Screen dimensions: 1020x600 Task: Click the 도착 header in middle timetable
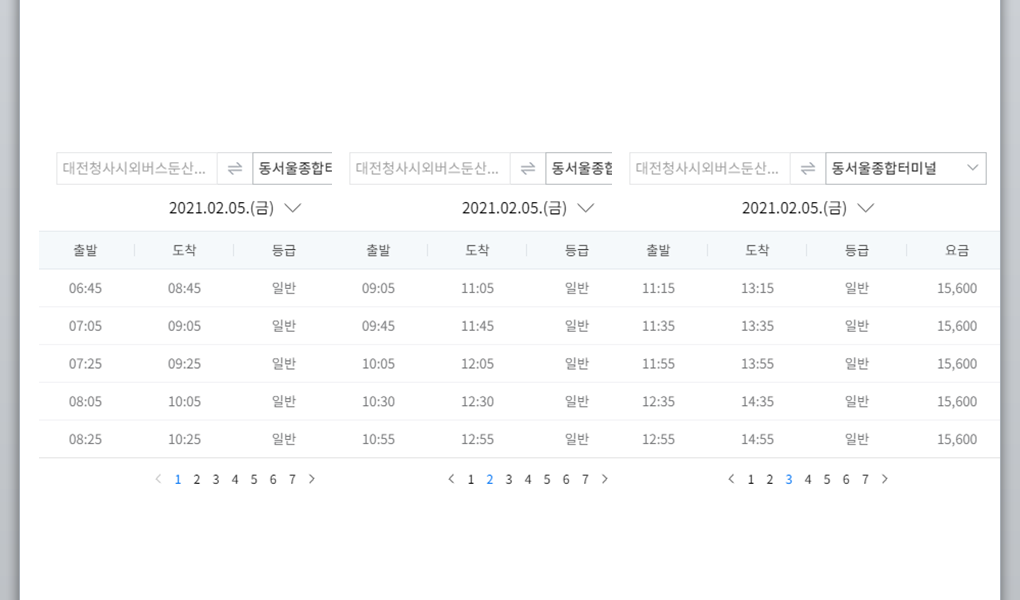[x=477, y=250]
